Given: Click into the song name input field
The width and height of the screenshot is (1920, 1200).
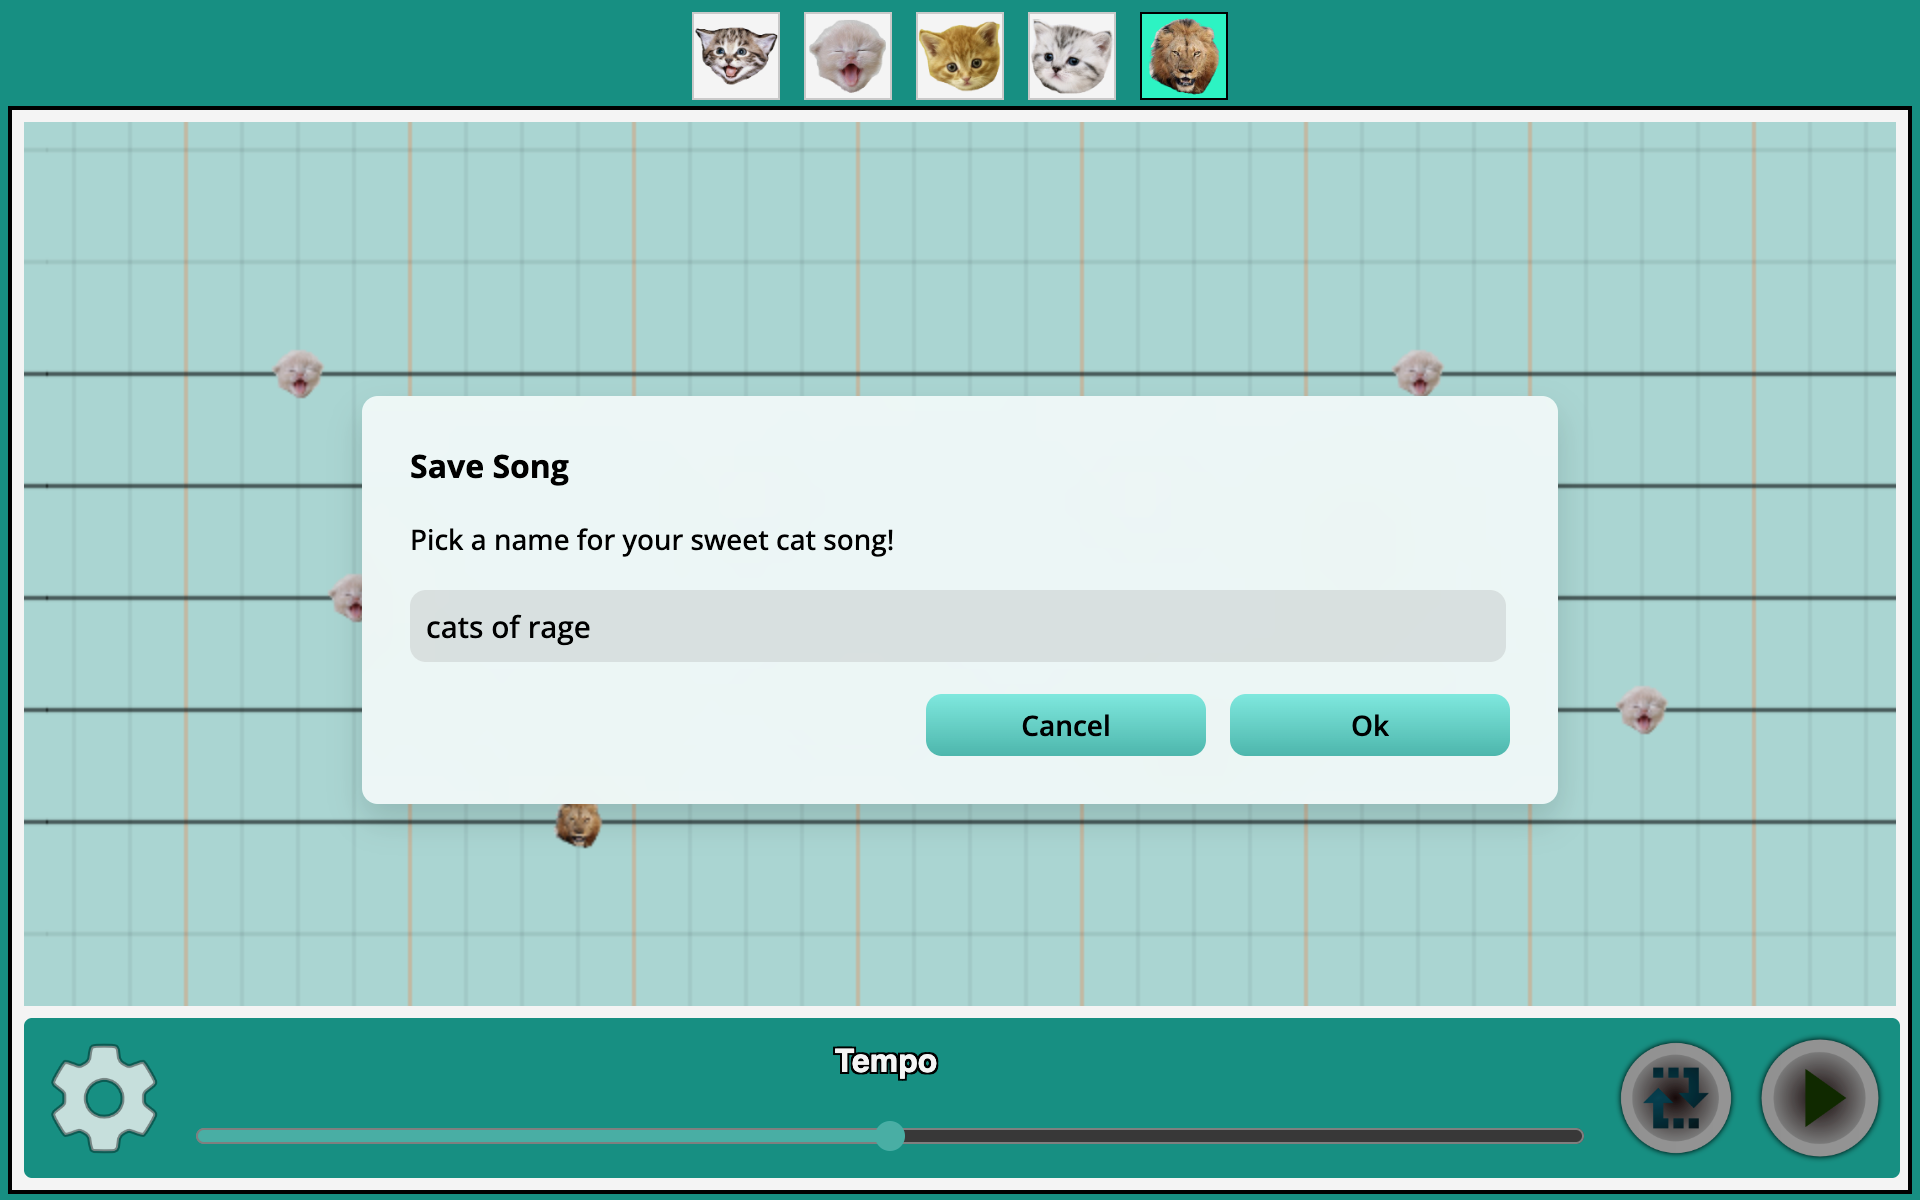Looking at the screenshot, I should (958, 626).
